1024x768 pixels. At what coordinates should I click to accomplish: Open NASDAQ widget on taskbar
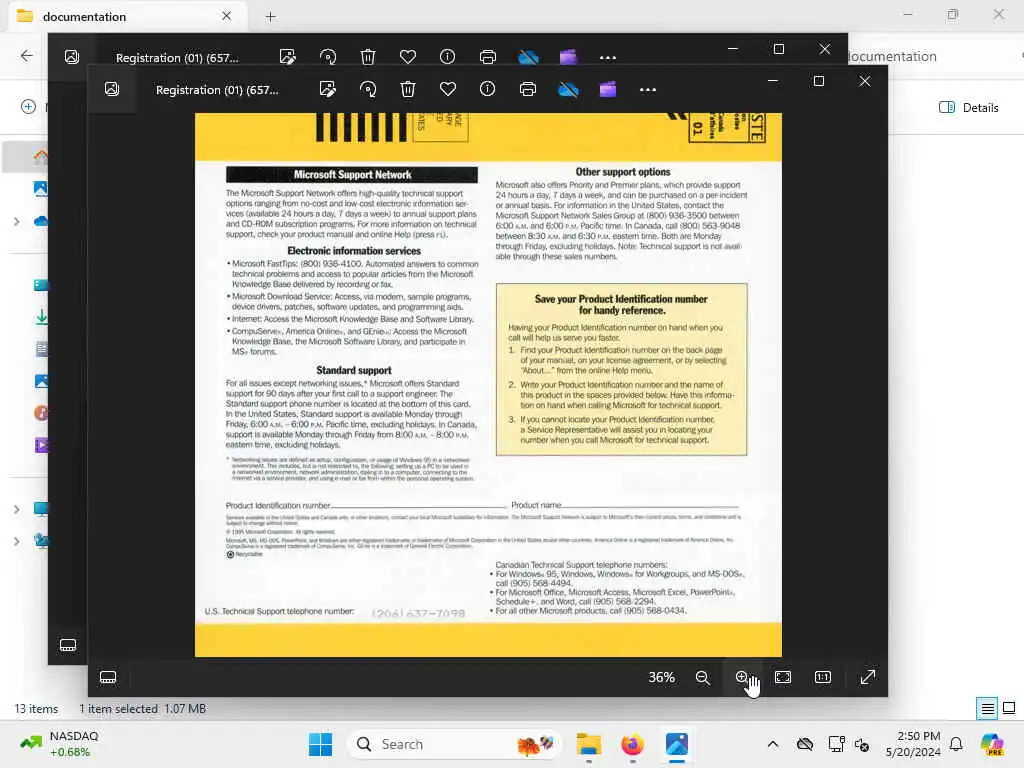coord(60,744)
